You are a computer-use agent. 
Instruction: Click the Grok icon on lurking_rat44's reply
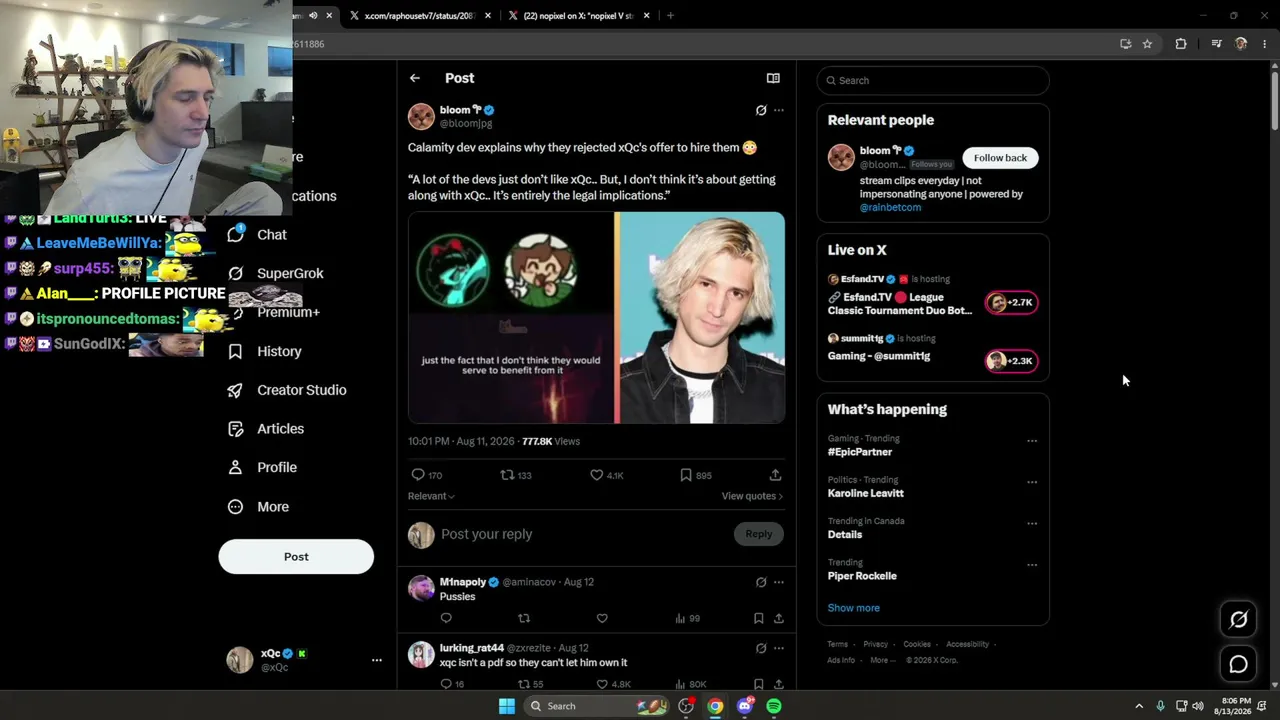click(x=761, y=648)
